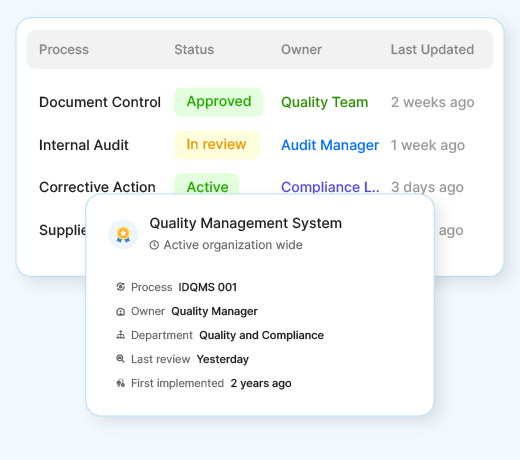Open the Quality Team owner link
Image resolution: width=520 pixels, height=460 pixels.
325,102
